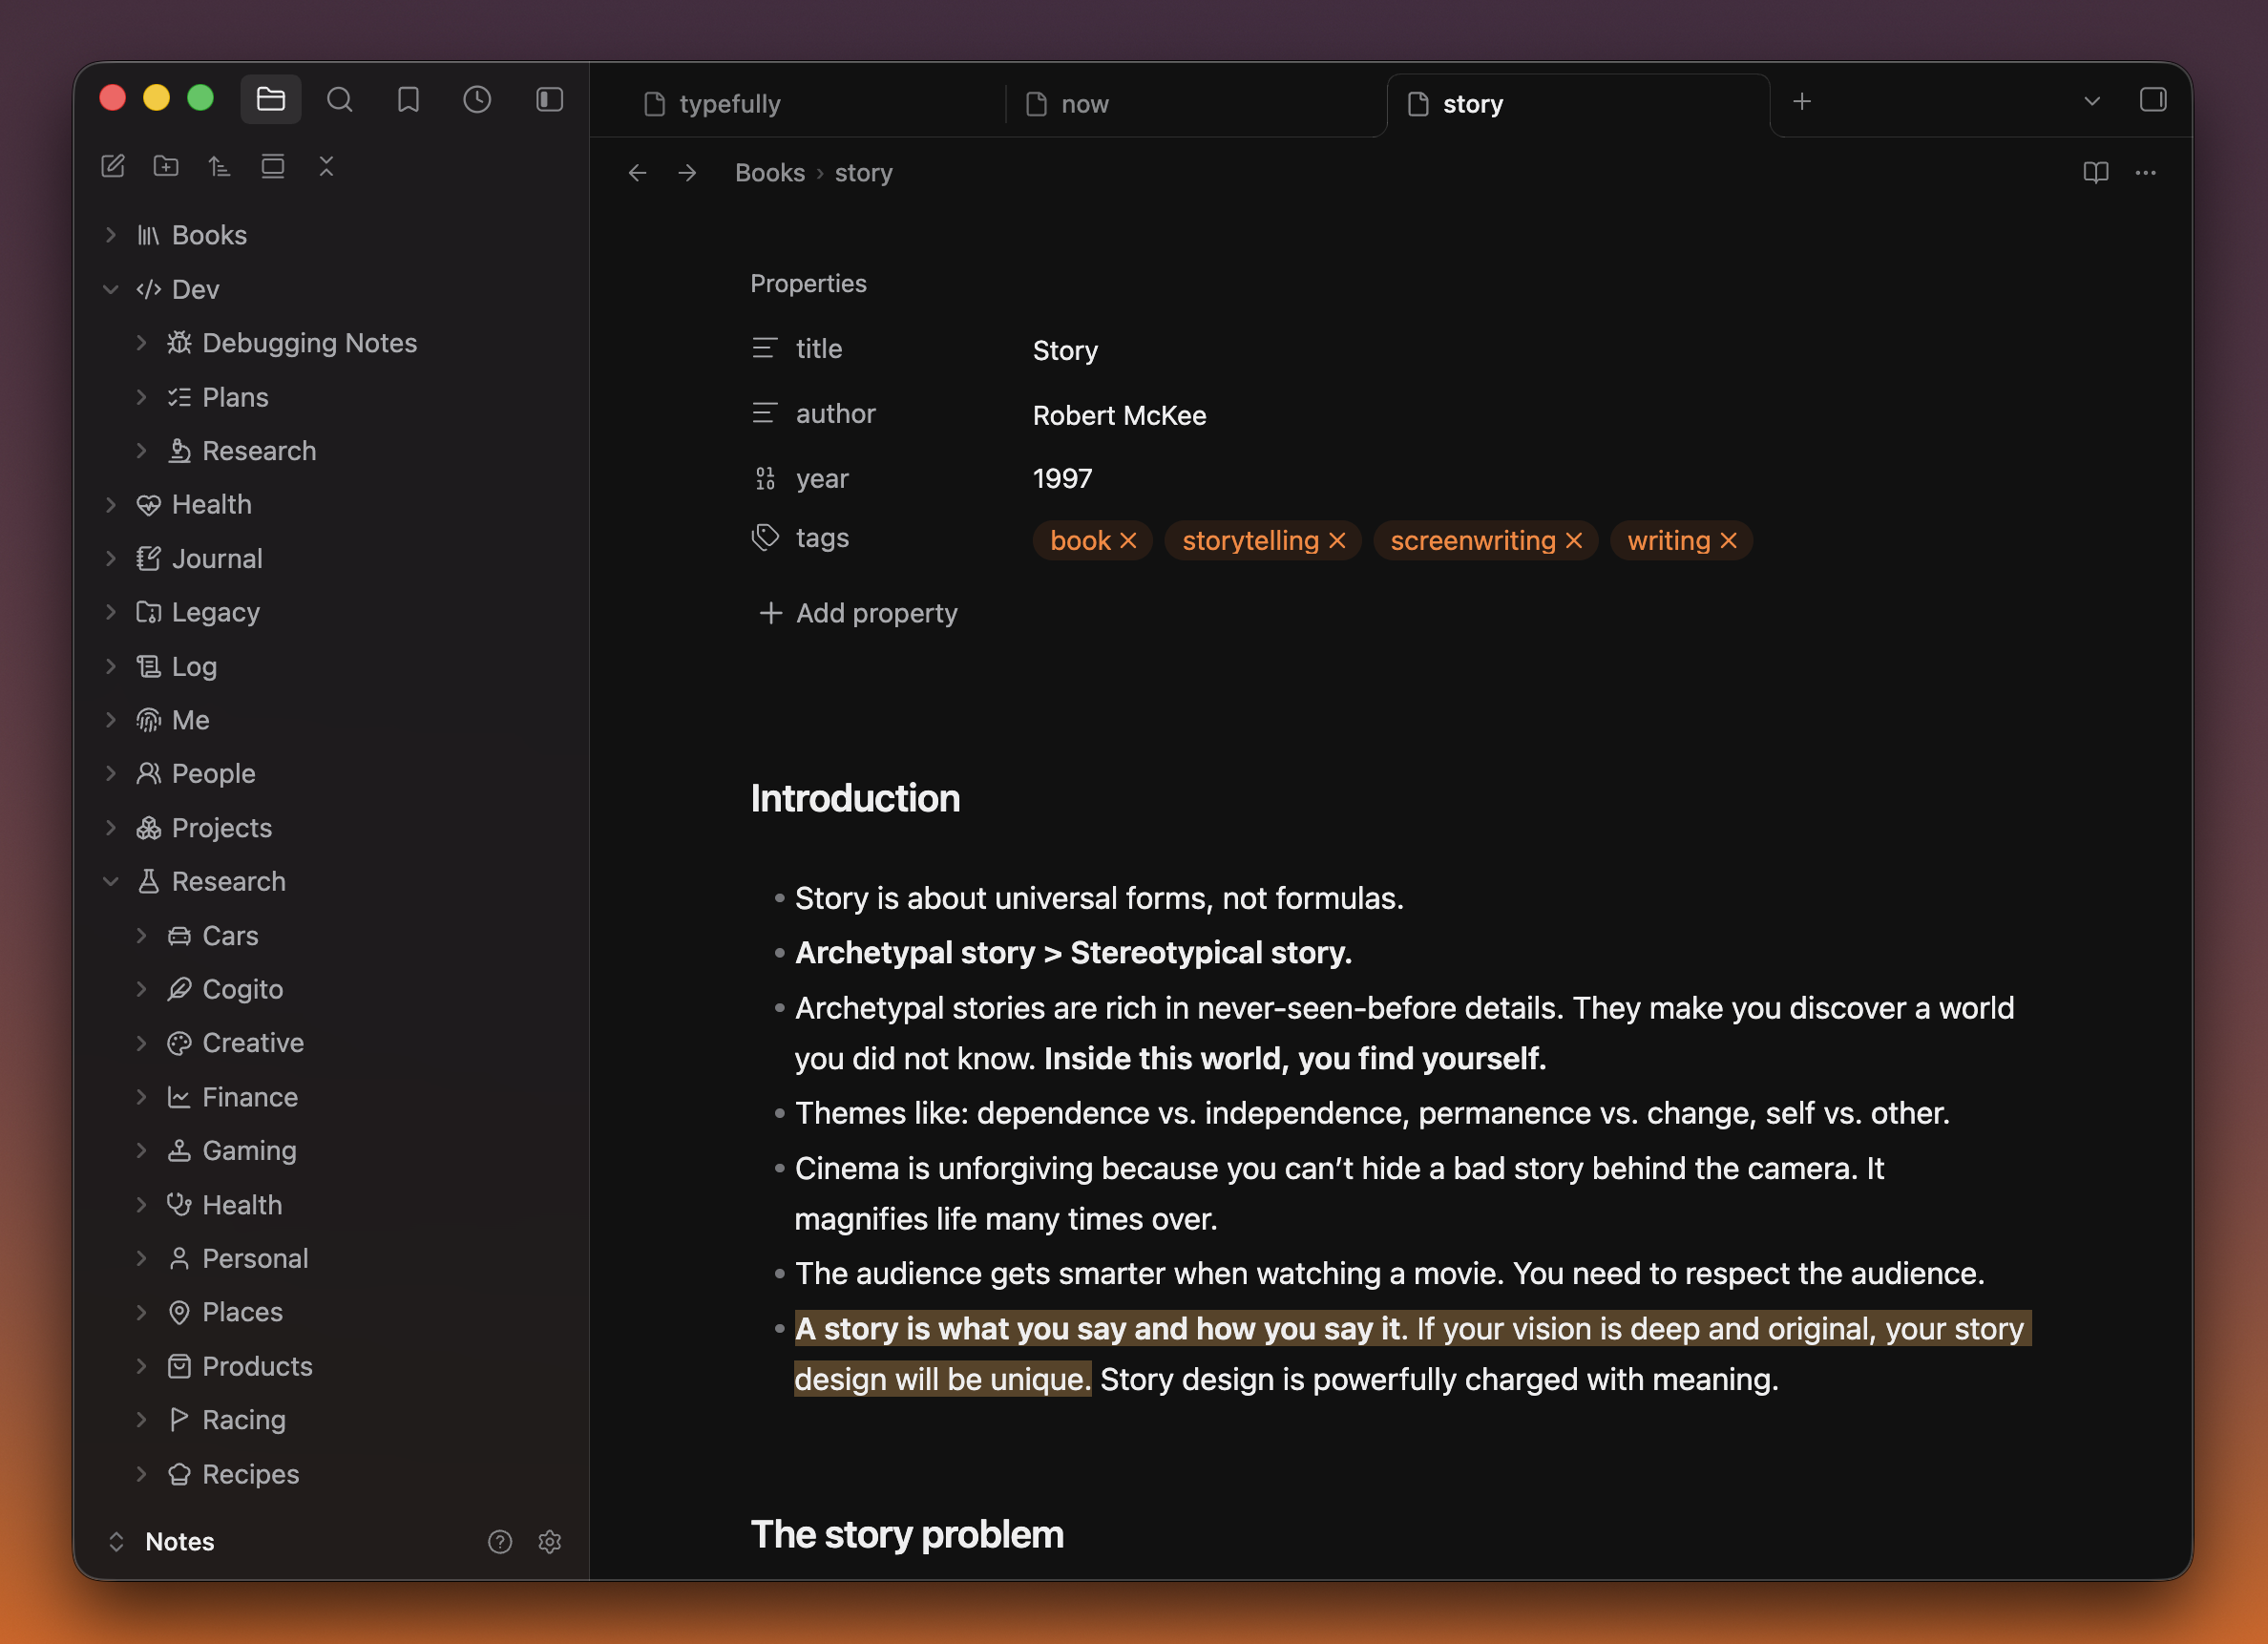
Task: Click the title property type icon
Action: pos(765,348)
